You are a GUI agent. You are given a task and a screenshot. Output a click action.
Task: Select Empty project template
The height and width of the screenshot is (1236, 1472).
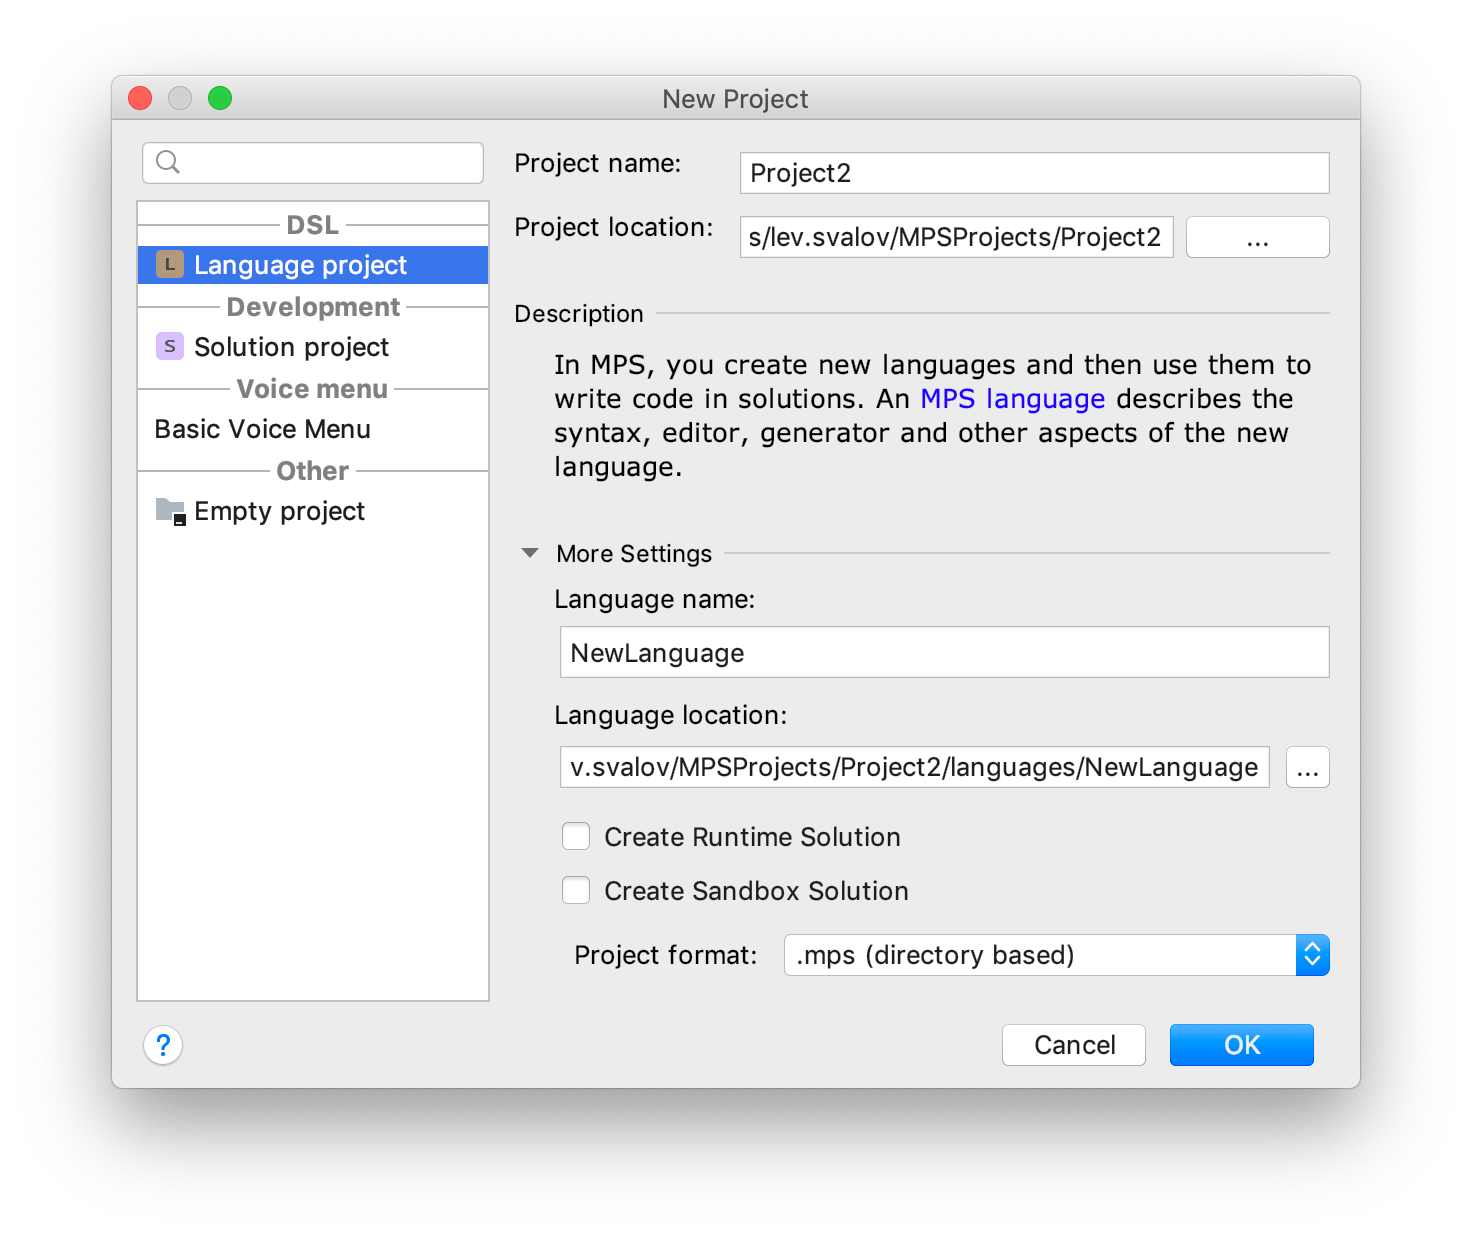313,511
